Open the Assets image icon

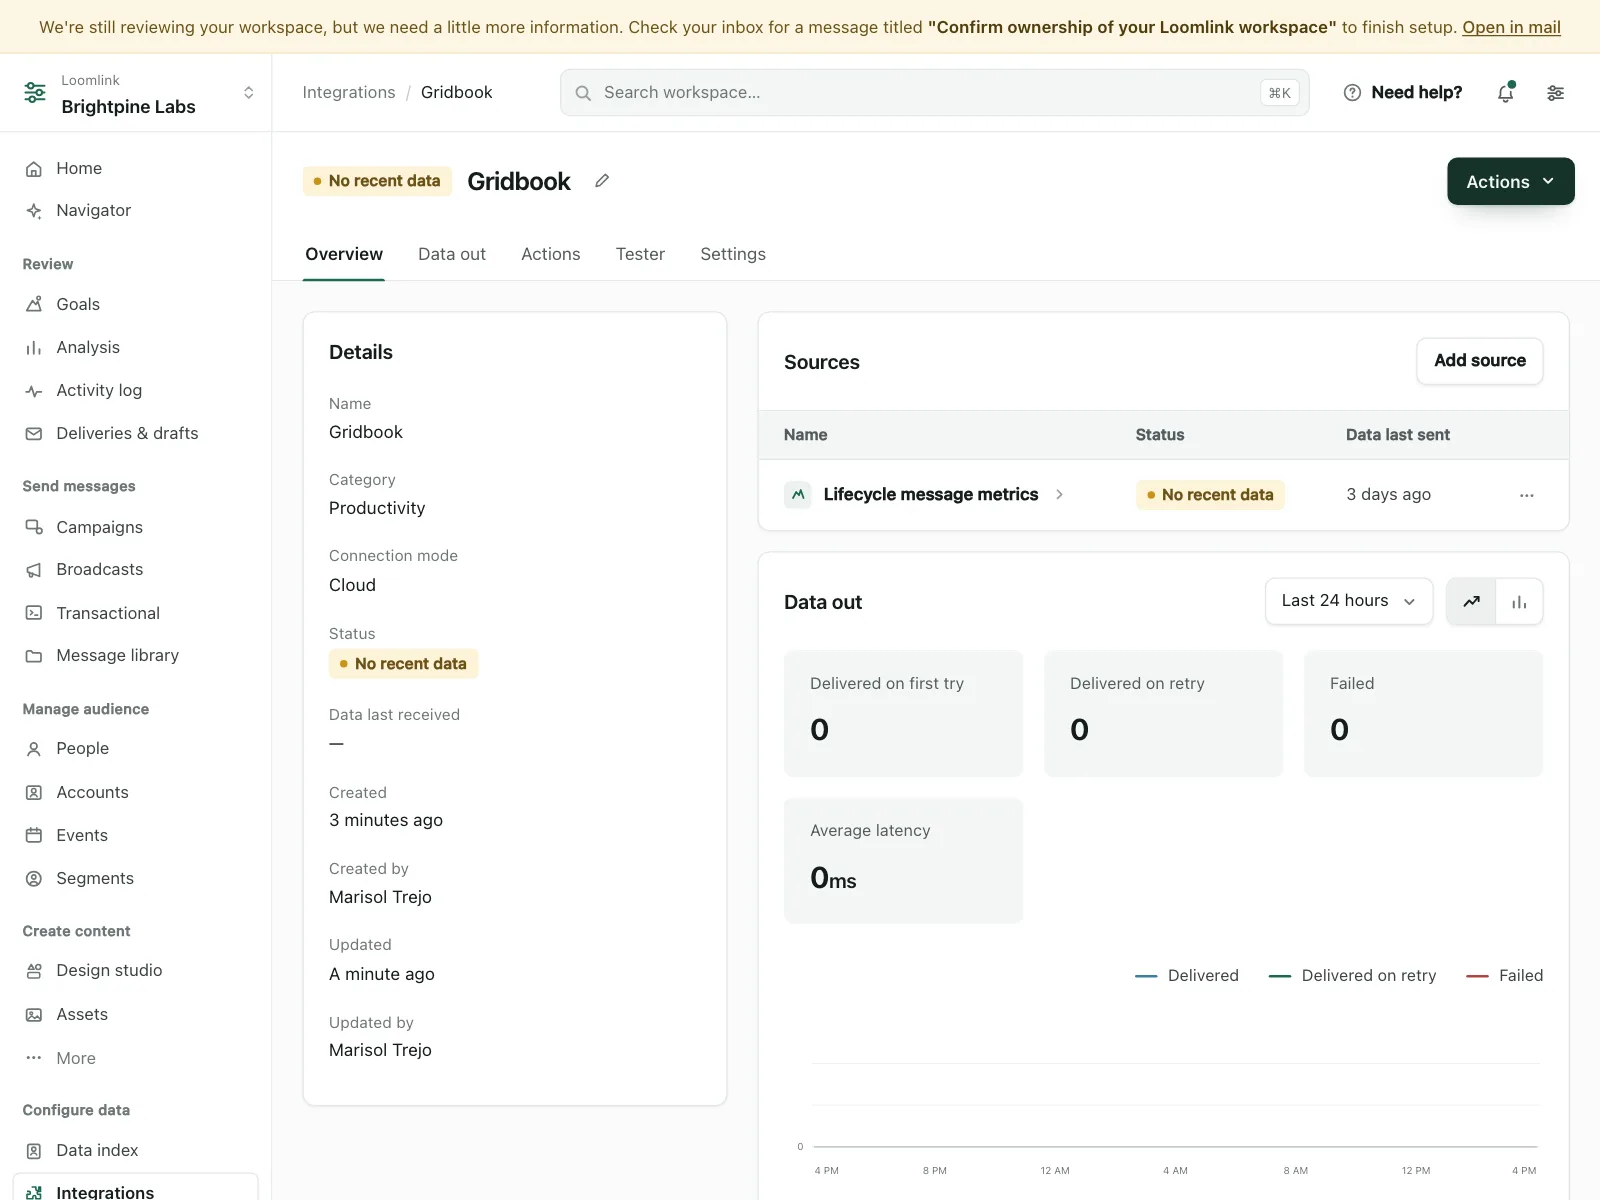click(x=34, y=1015)
